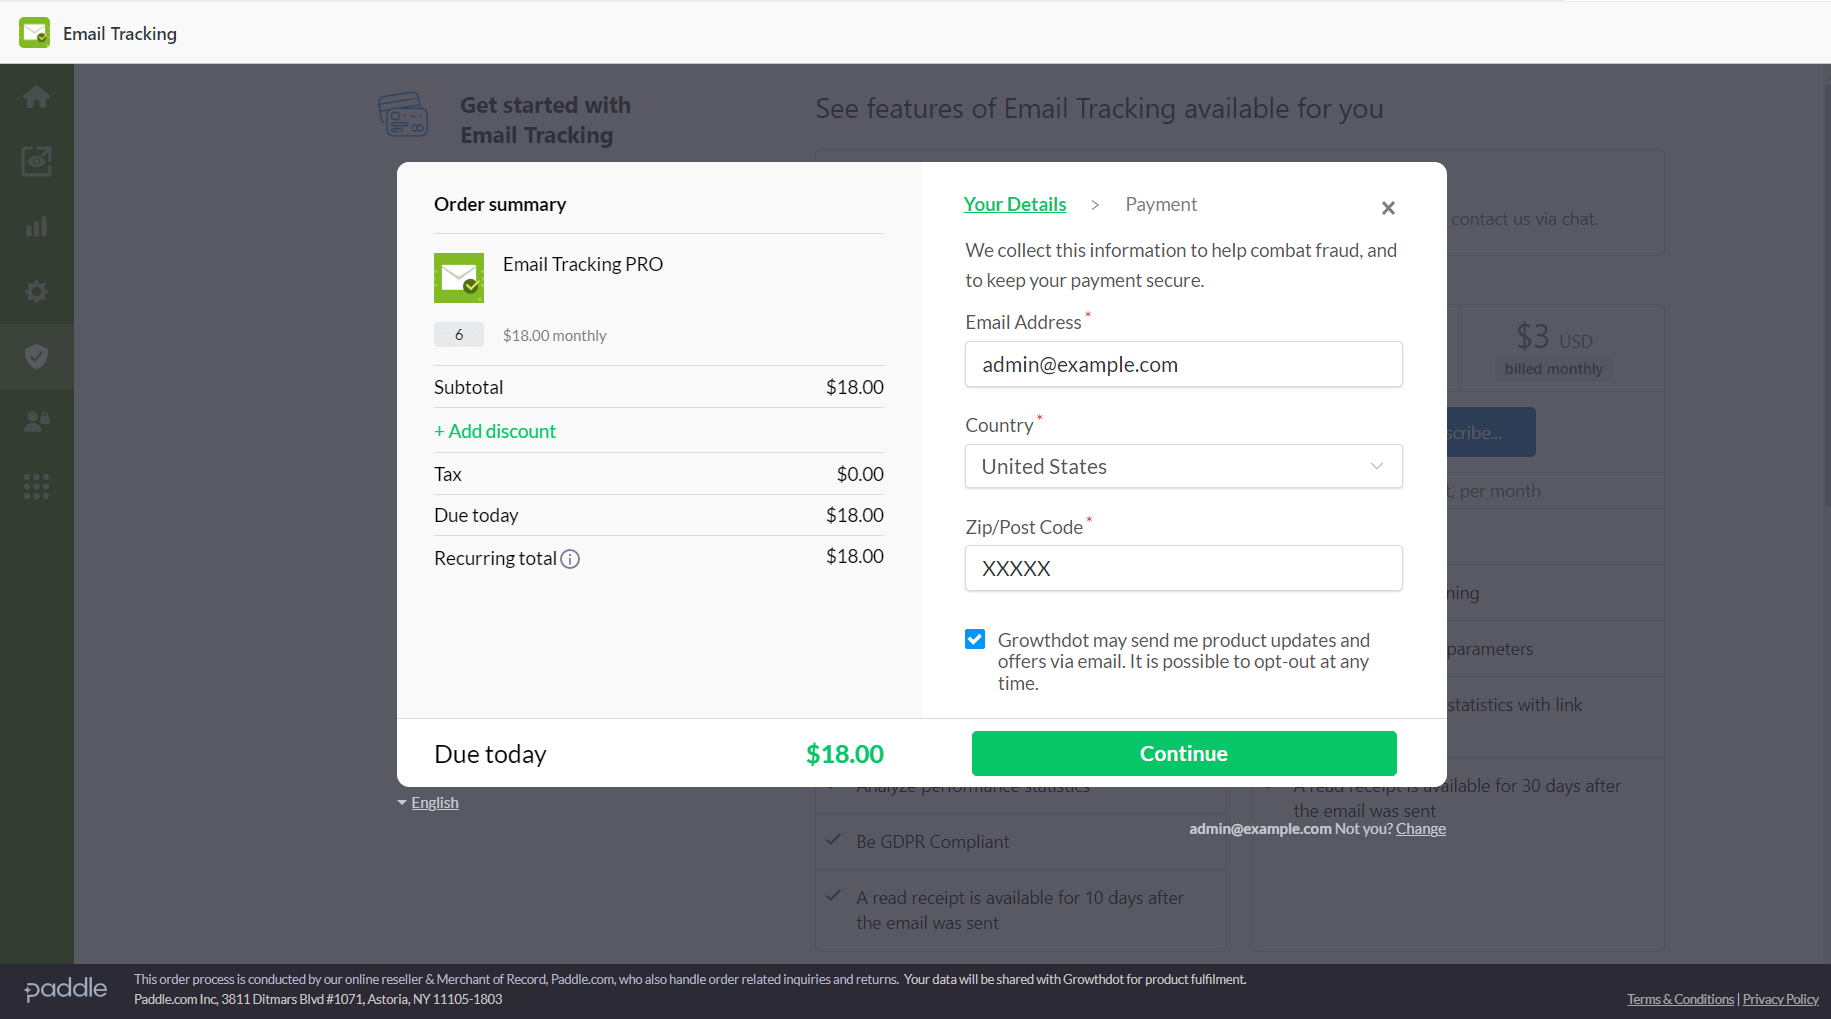The image size is (1831, 1019).
Task: Click the Subtotal $18.00 value
Action: [855, 387]
